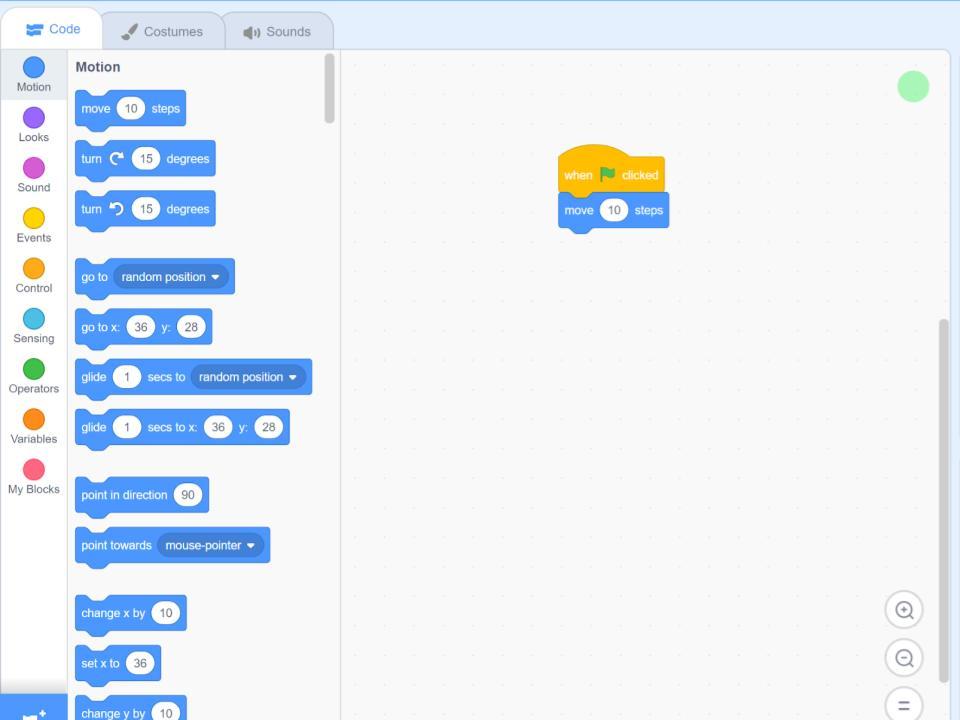The height and width of the screenshot is (720, 960).
Task: Reset workspace zoom with the equals button
Action: click(x=904, y=705)
